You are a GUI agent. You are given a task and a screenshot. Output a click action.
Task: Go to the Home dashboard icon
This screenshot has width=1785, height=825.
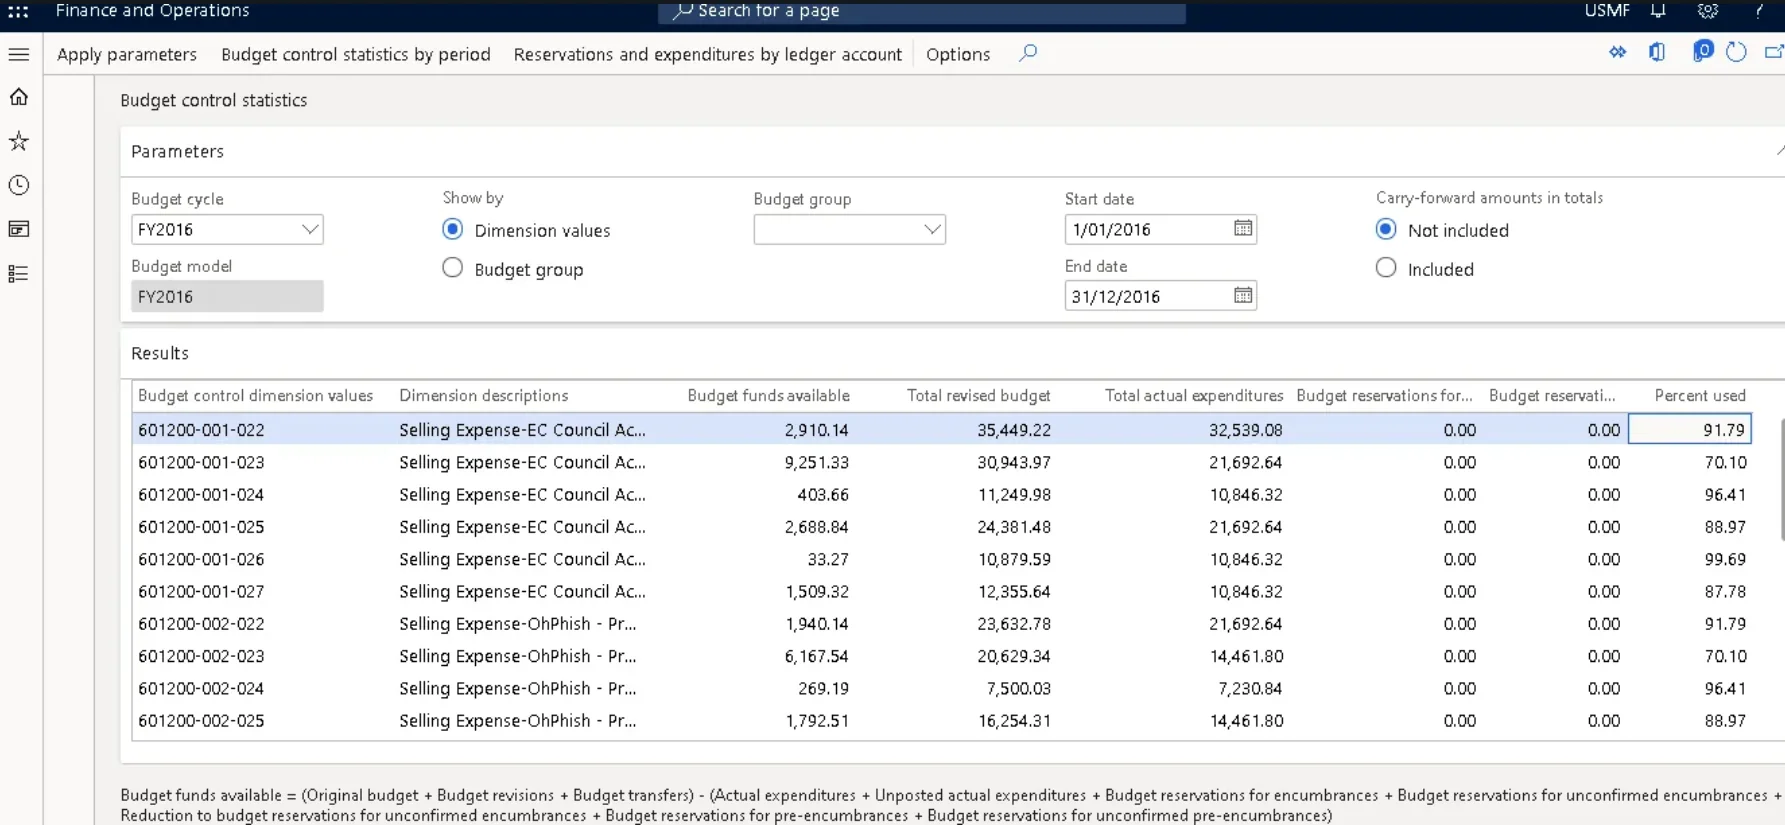click(19, 97)
